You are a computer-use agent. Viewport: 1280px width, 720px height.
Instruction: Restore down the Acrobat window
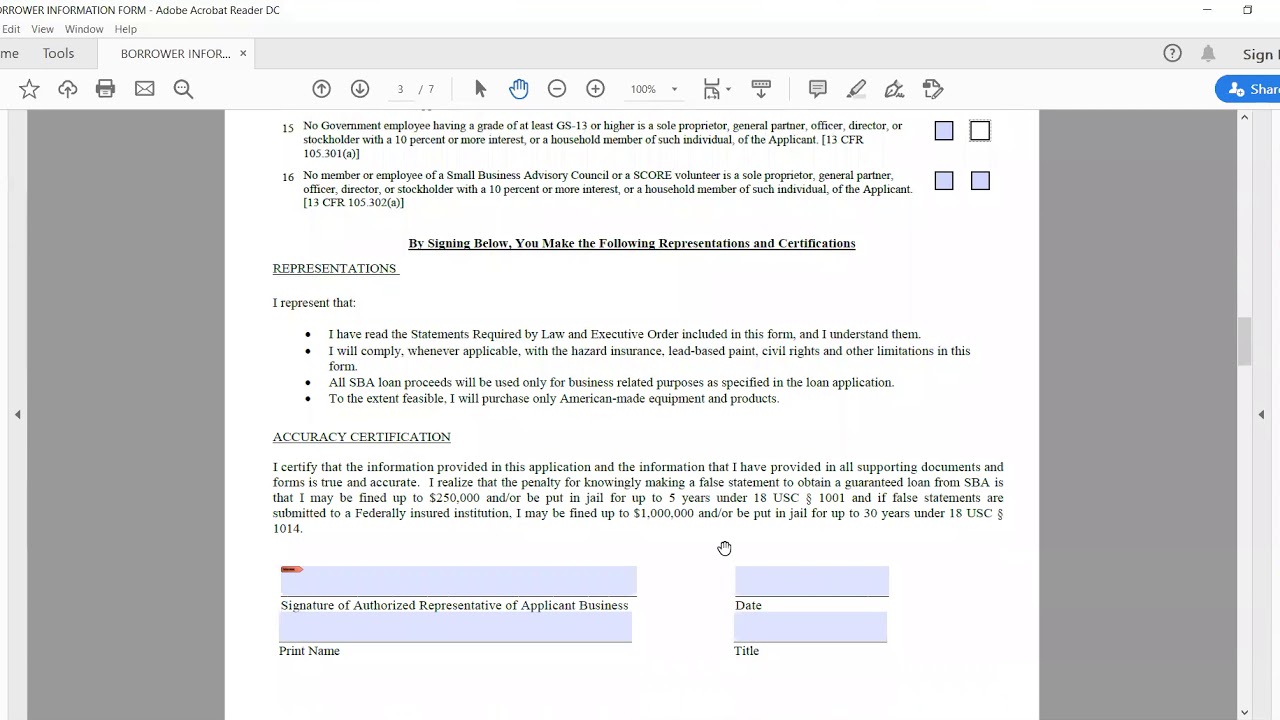point(1247,10)
